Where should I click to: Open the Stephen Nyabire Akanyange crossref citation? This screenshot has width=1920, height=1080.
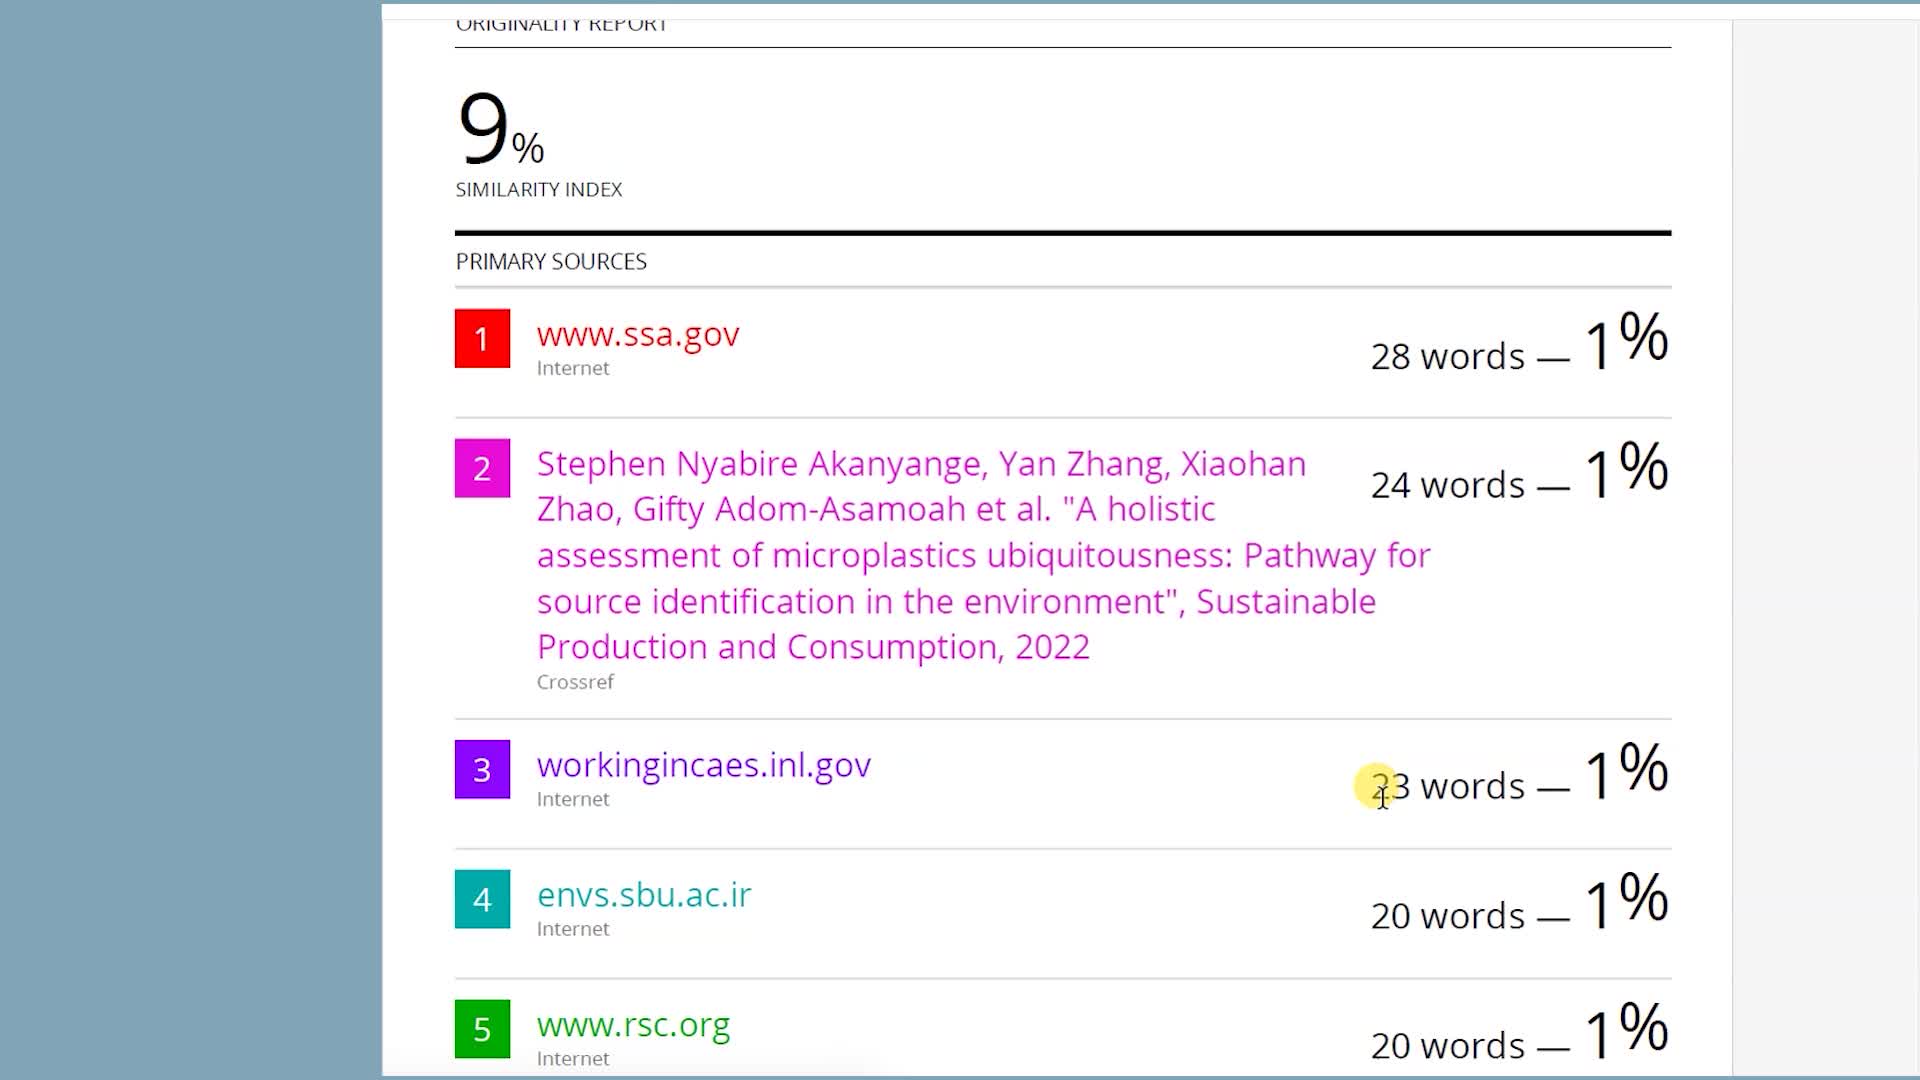coord(920,555)
